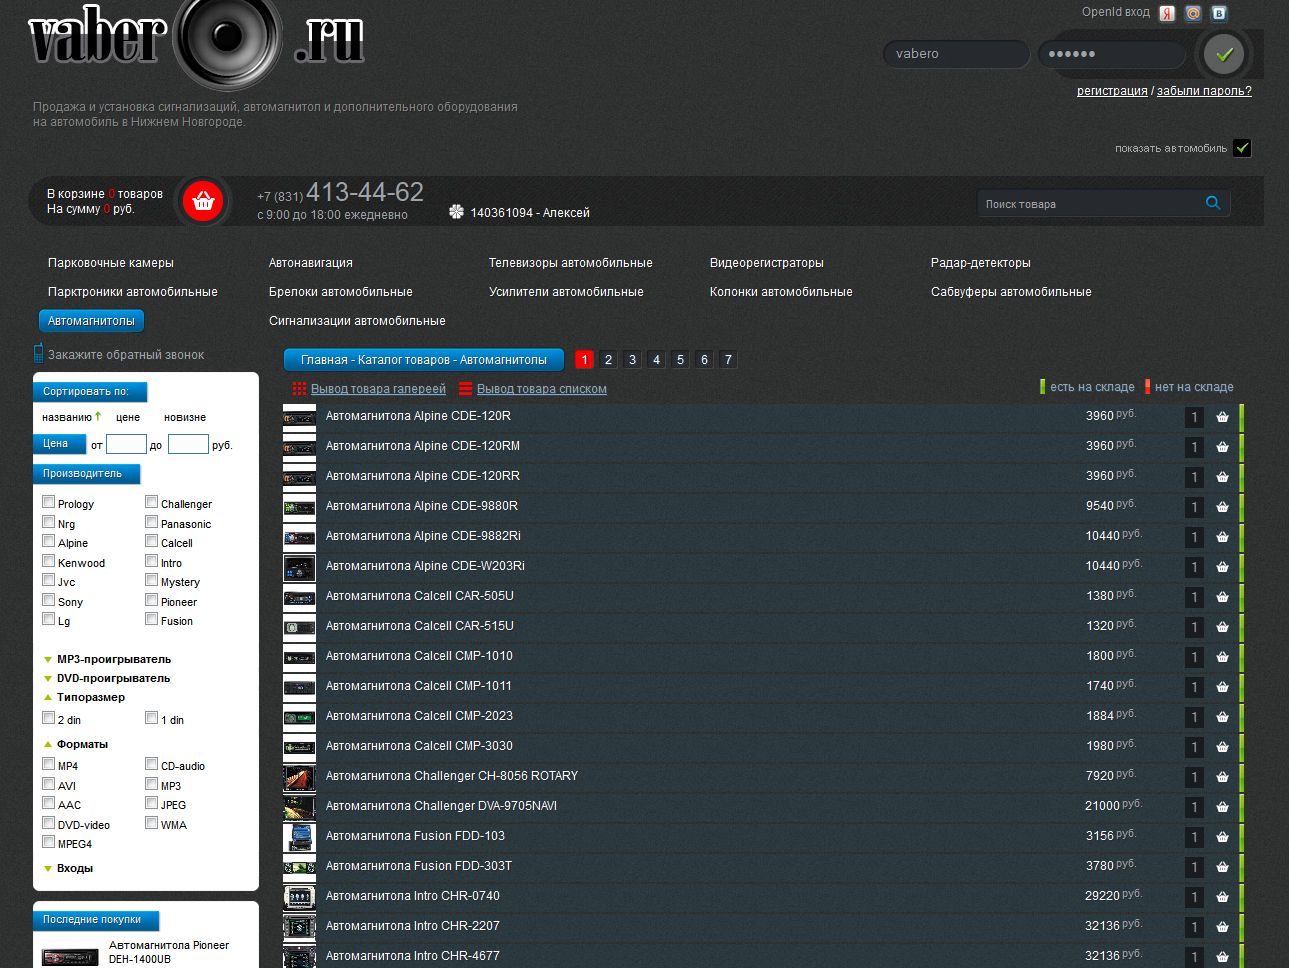Add Alpine CDE-W203Ri to basket
Image resolution: width=1289 pixels, height=968 pixels.
[1222, 567]
